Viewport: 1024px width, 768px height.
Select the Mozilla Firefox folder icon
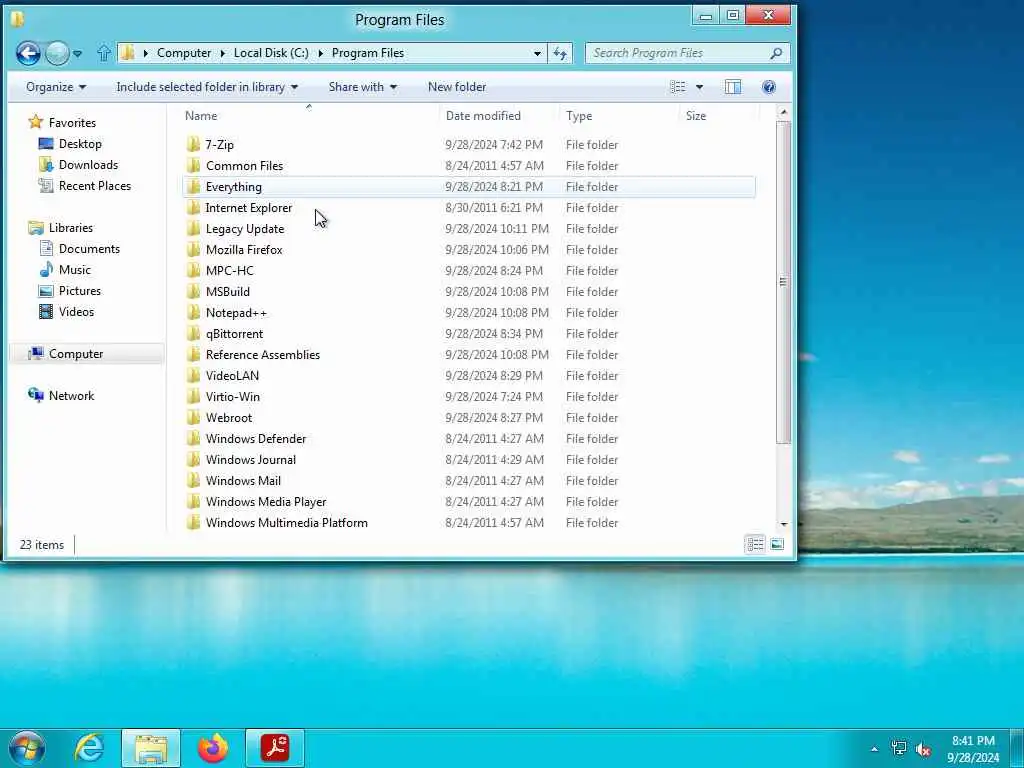(x=193, y=249)
